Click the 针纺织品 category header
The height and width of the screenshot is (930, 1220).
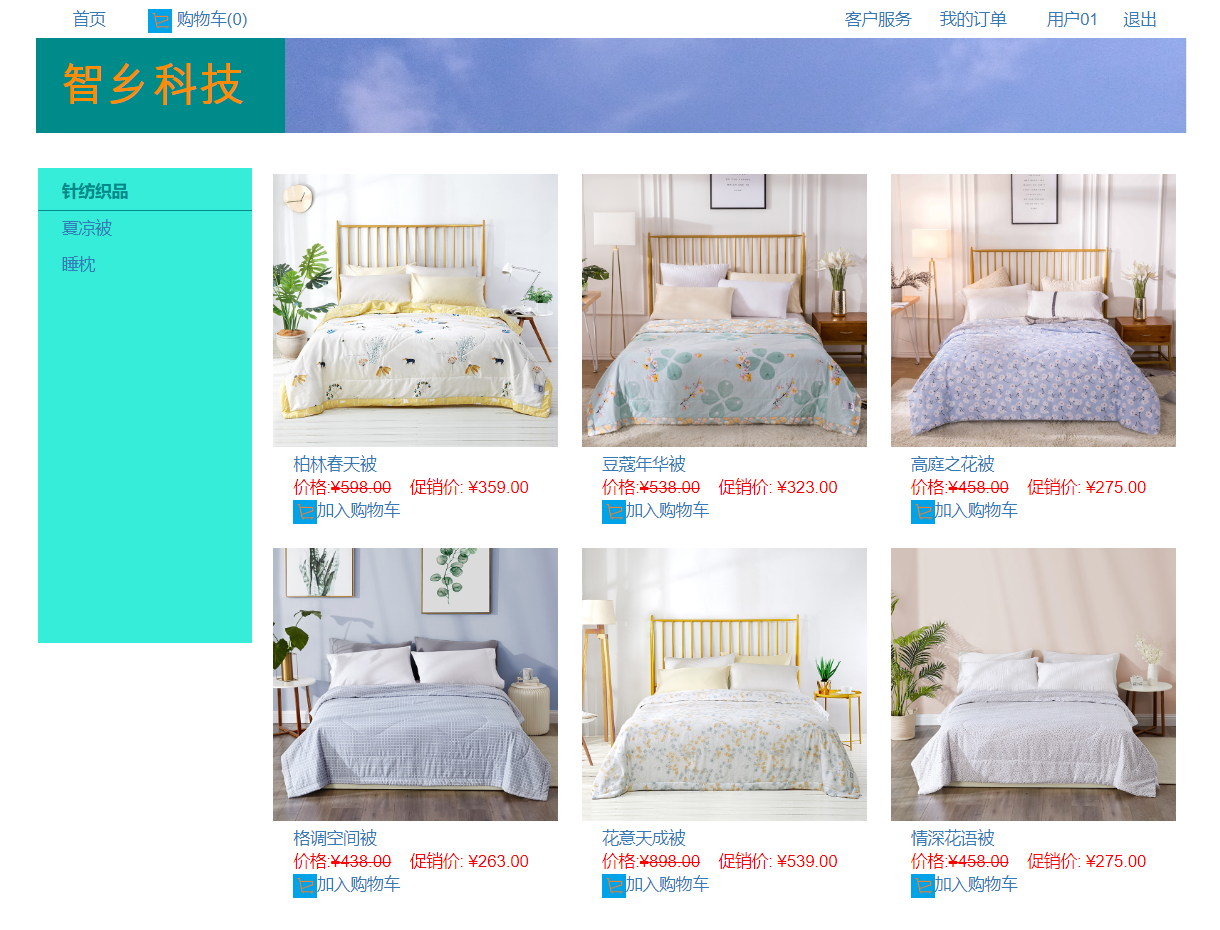tap(95, 191)
